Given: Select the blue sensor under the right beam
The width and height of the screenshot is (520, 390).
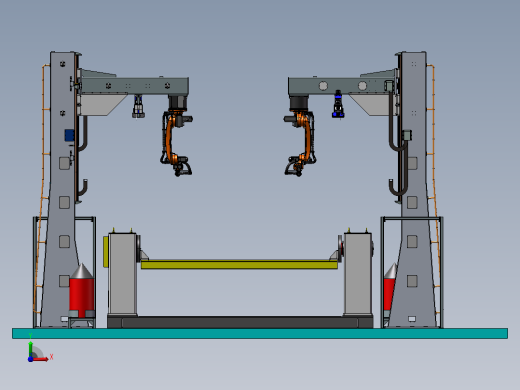Looking at the screenshot, I should (x=338, y=104).
